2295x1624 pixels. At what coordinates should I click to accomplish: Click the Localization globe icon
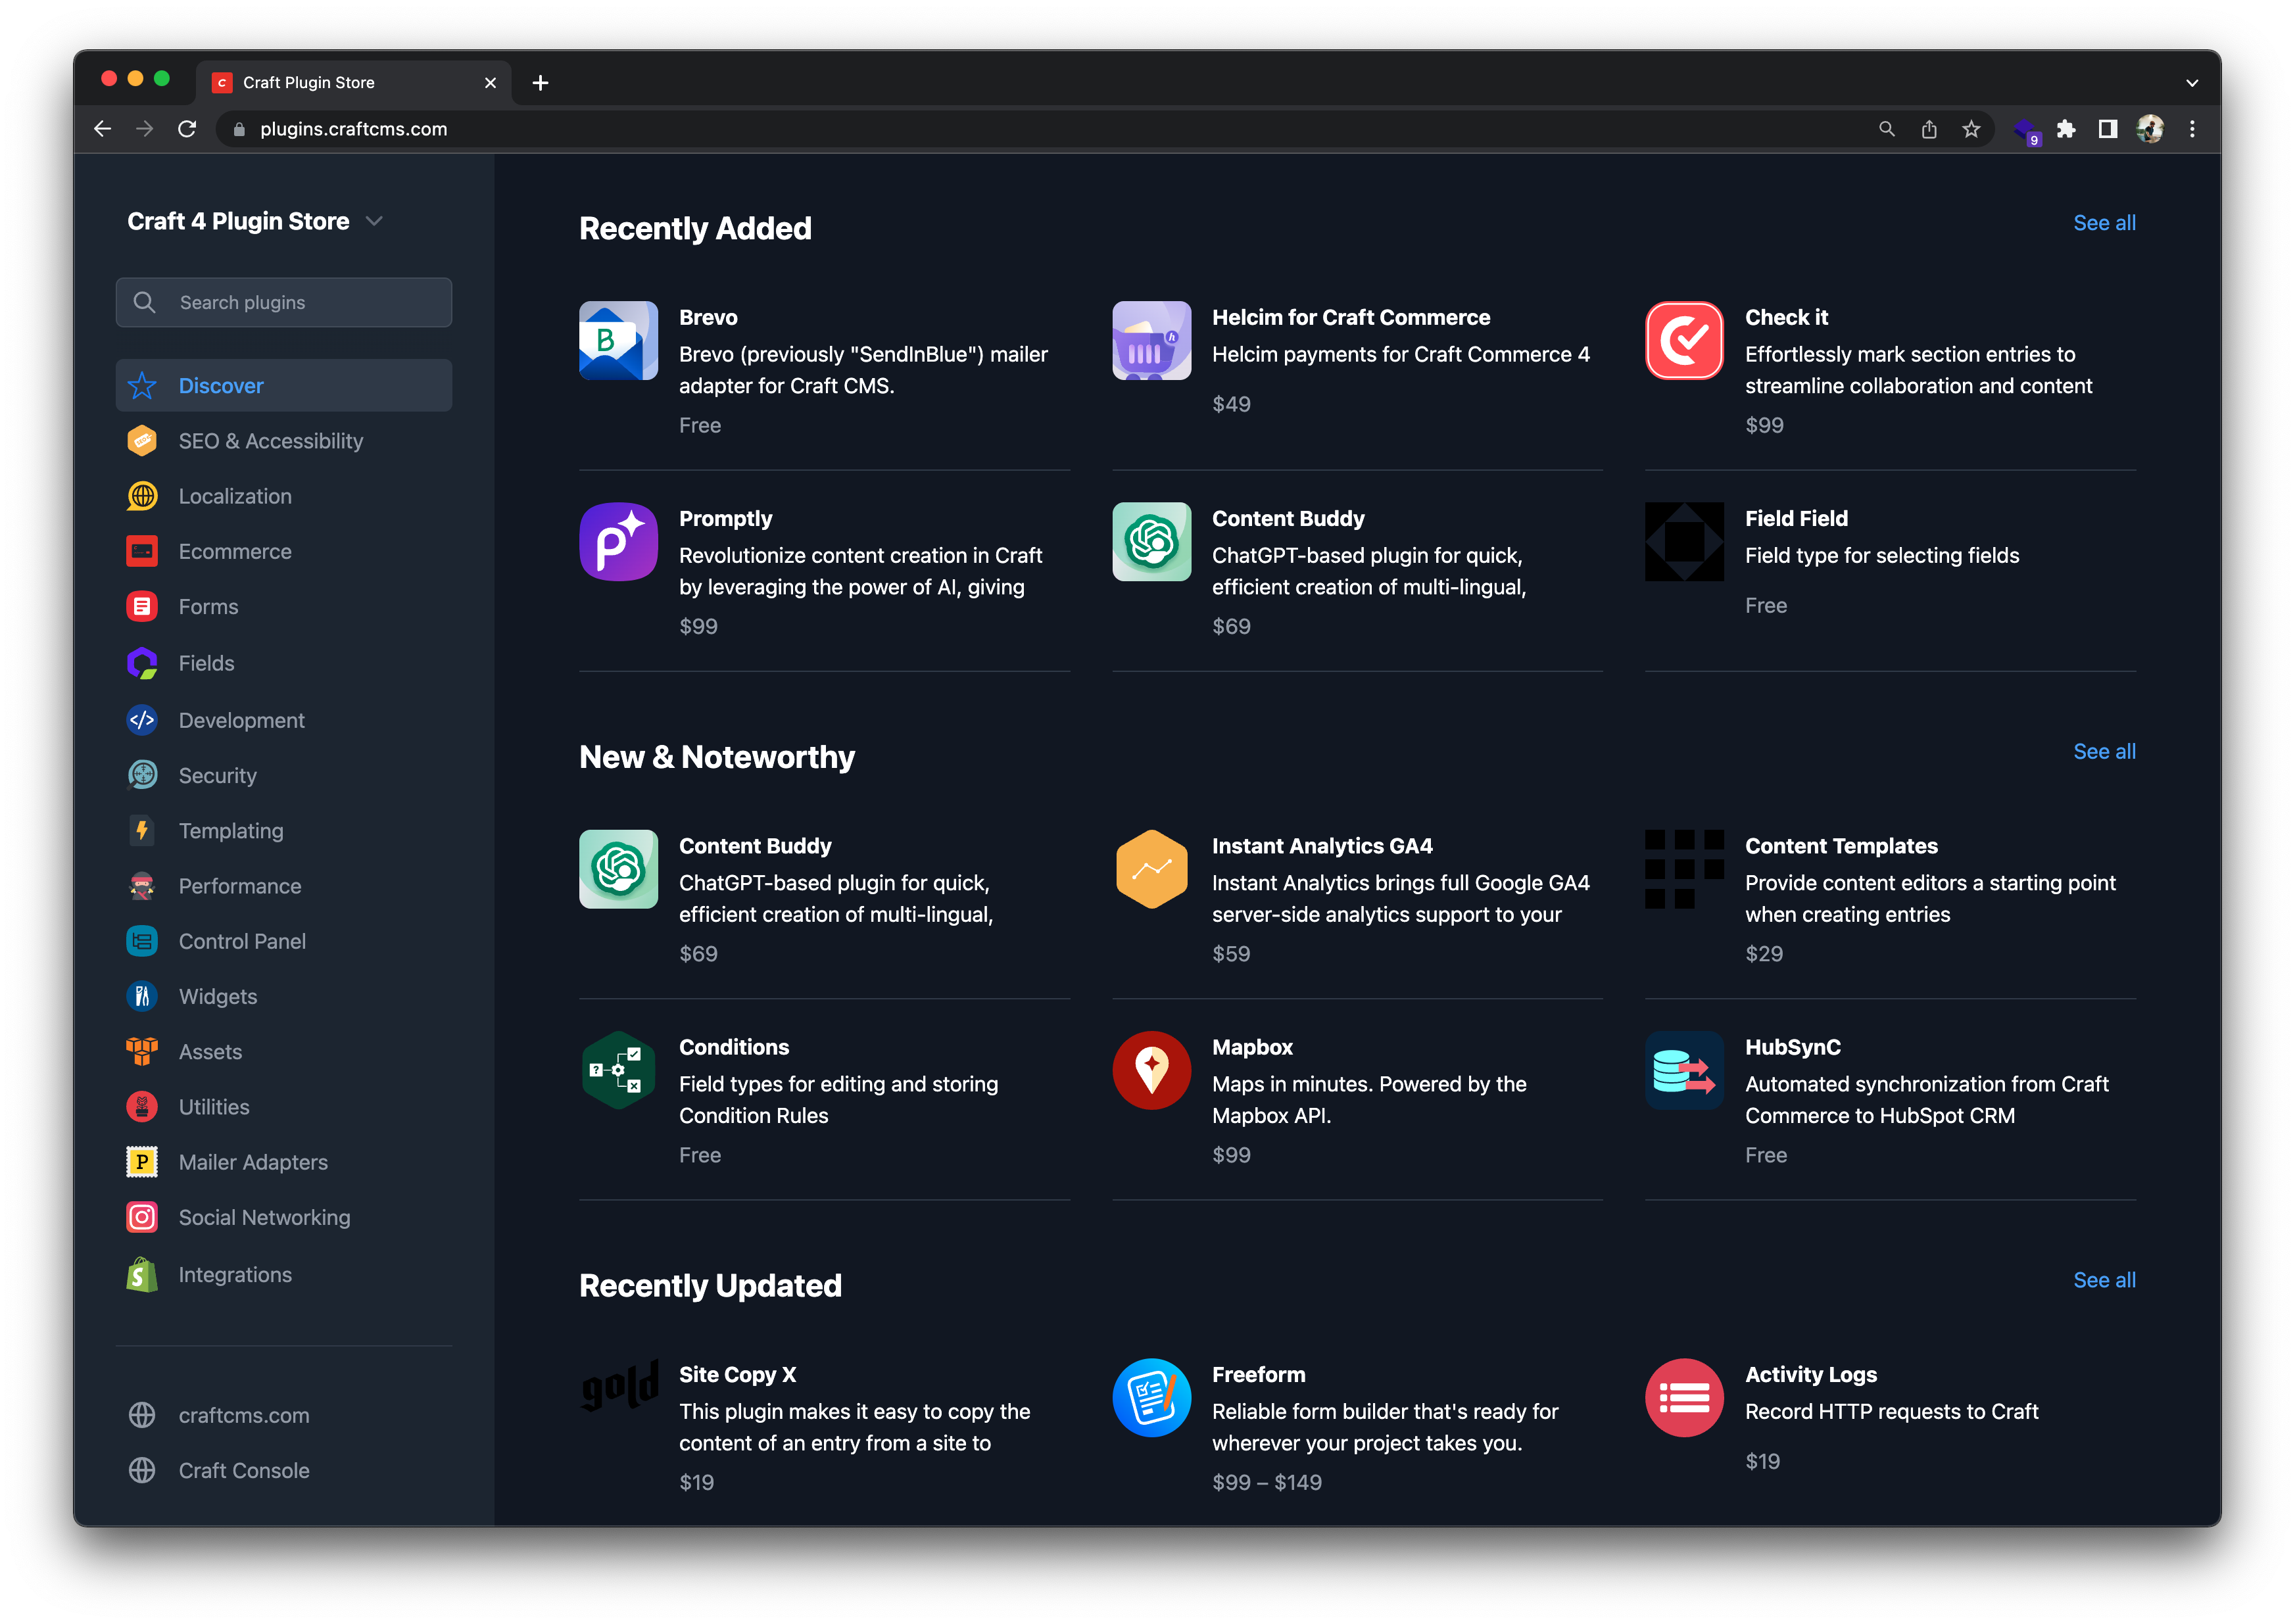(142, 496)
